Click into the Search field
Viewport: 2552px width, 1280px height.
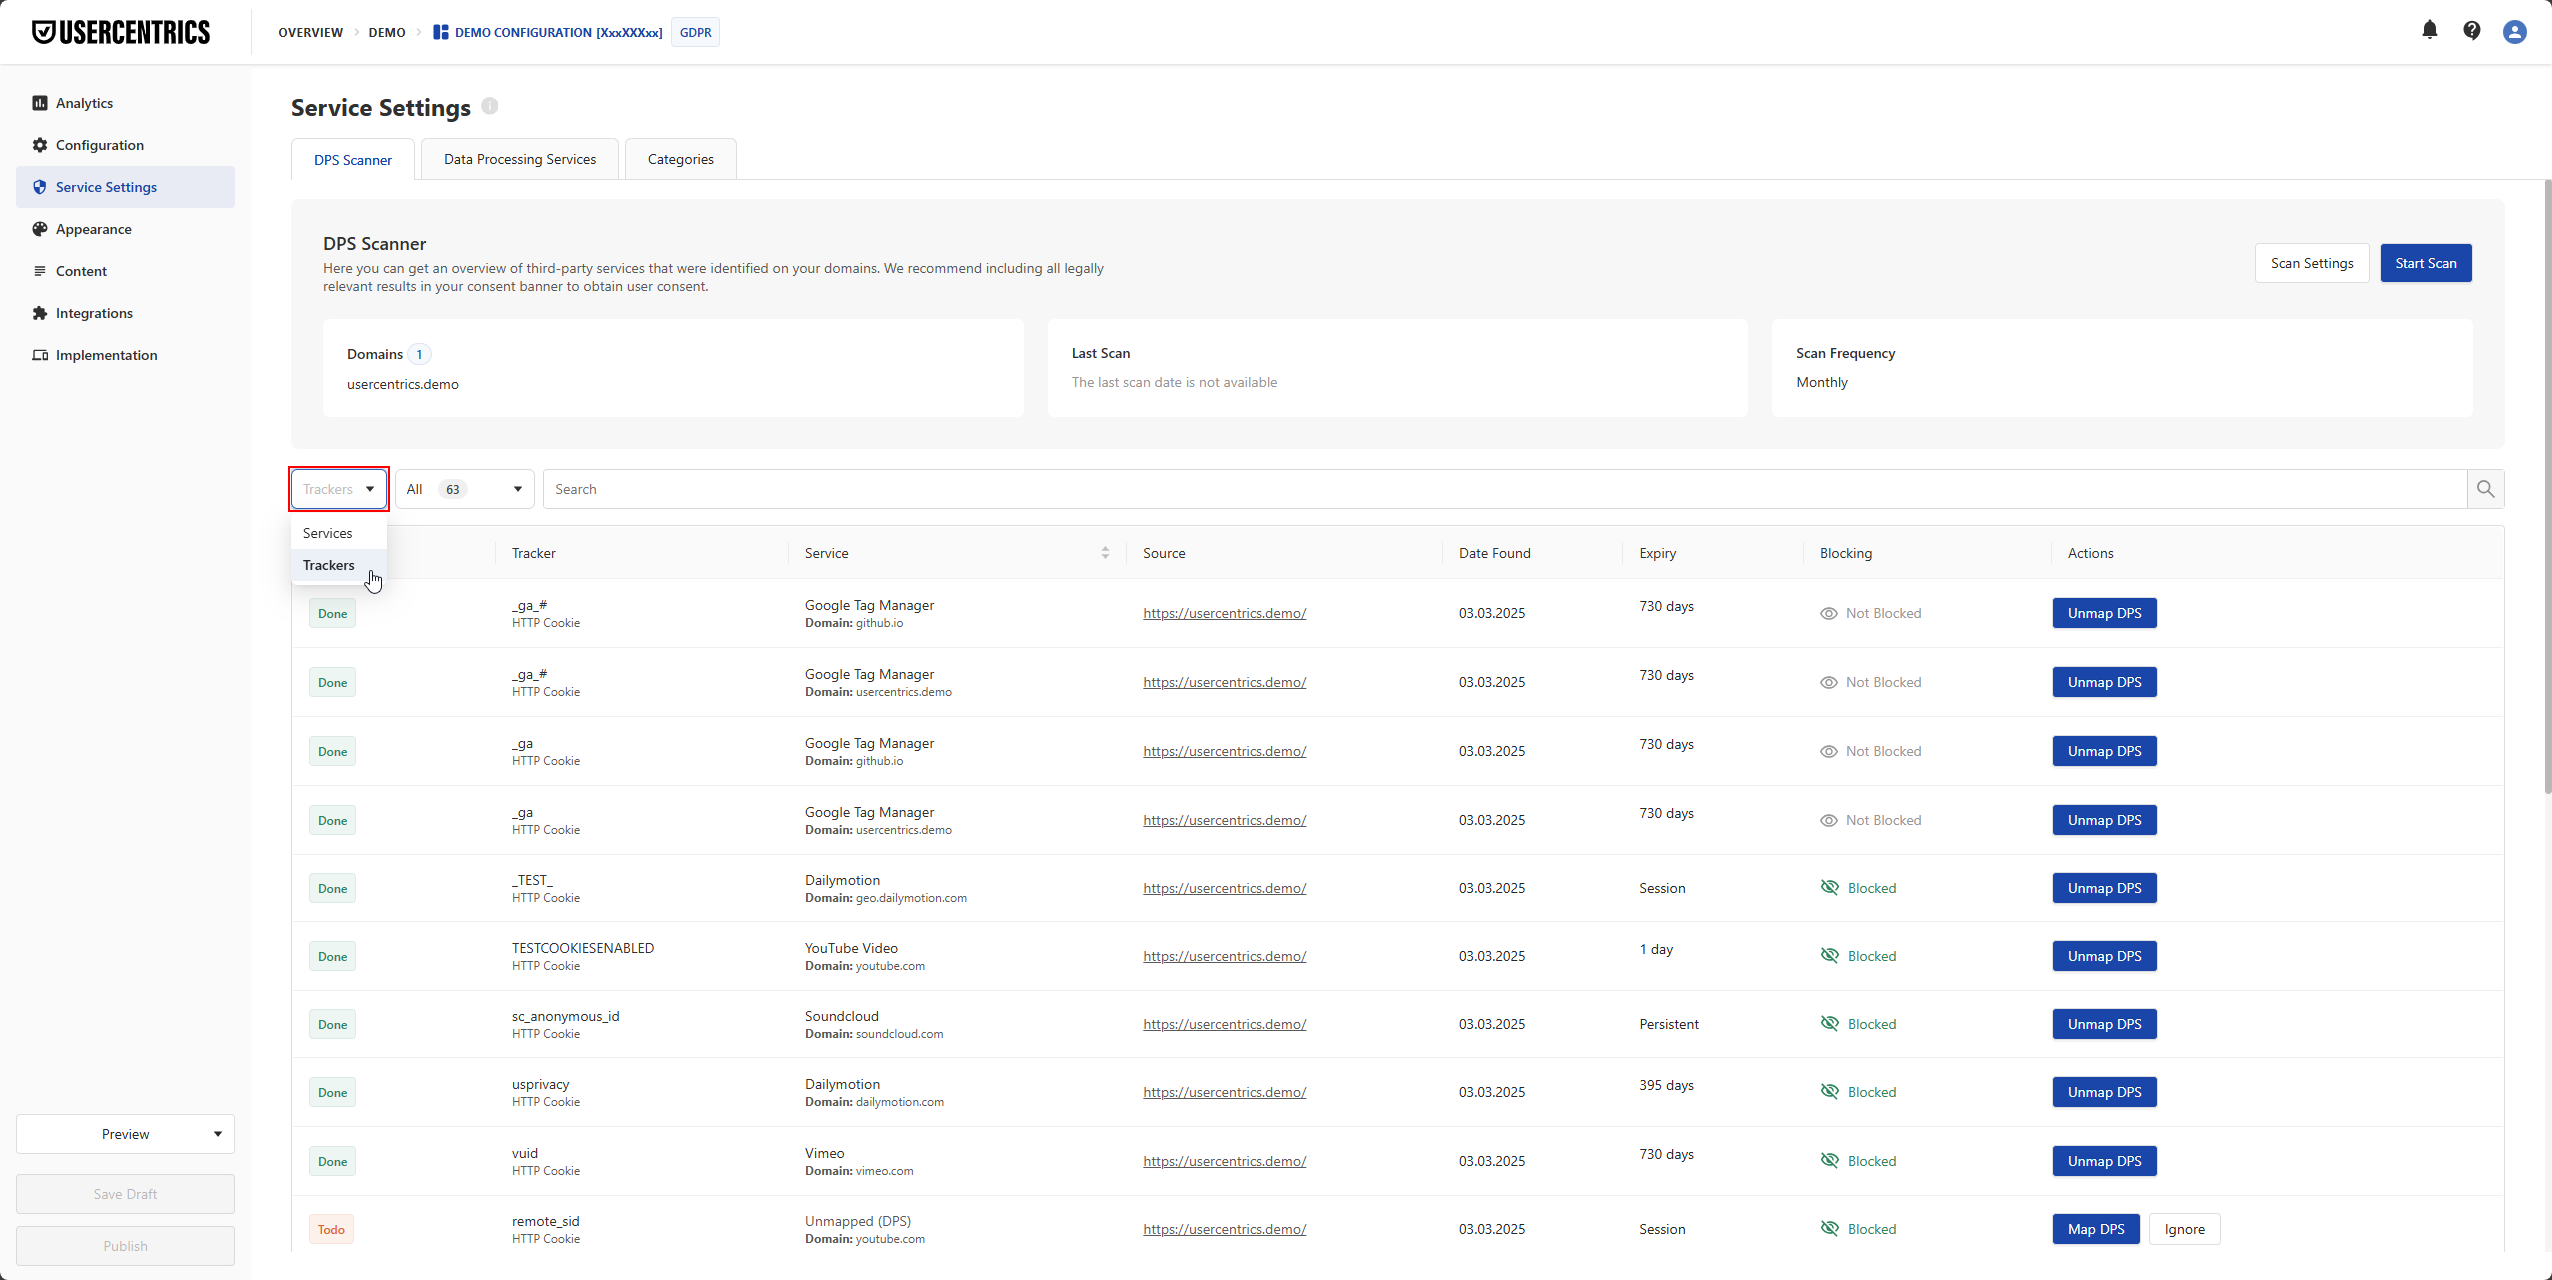[1505, 489]
